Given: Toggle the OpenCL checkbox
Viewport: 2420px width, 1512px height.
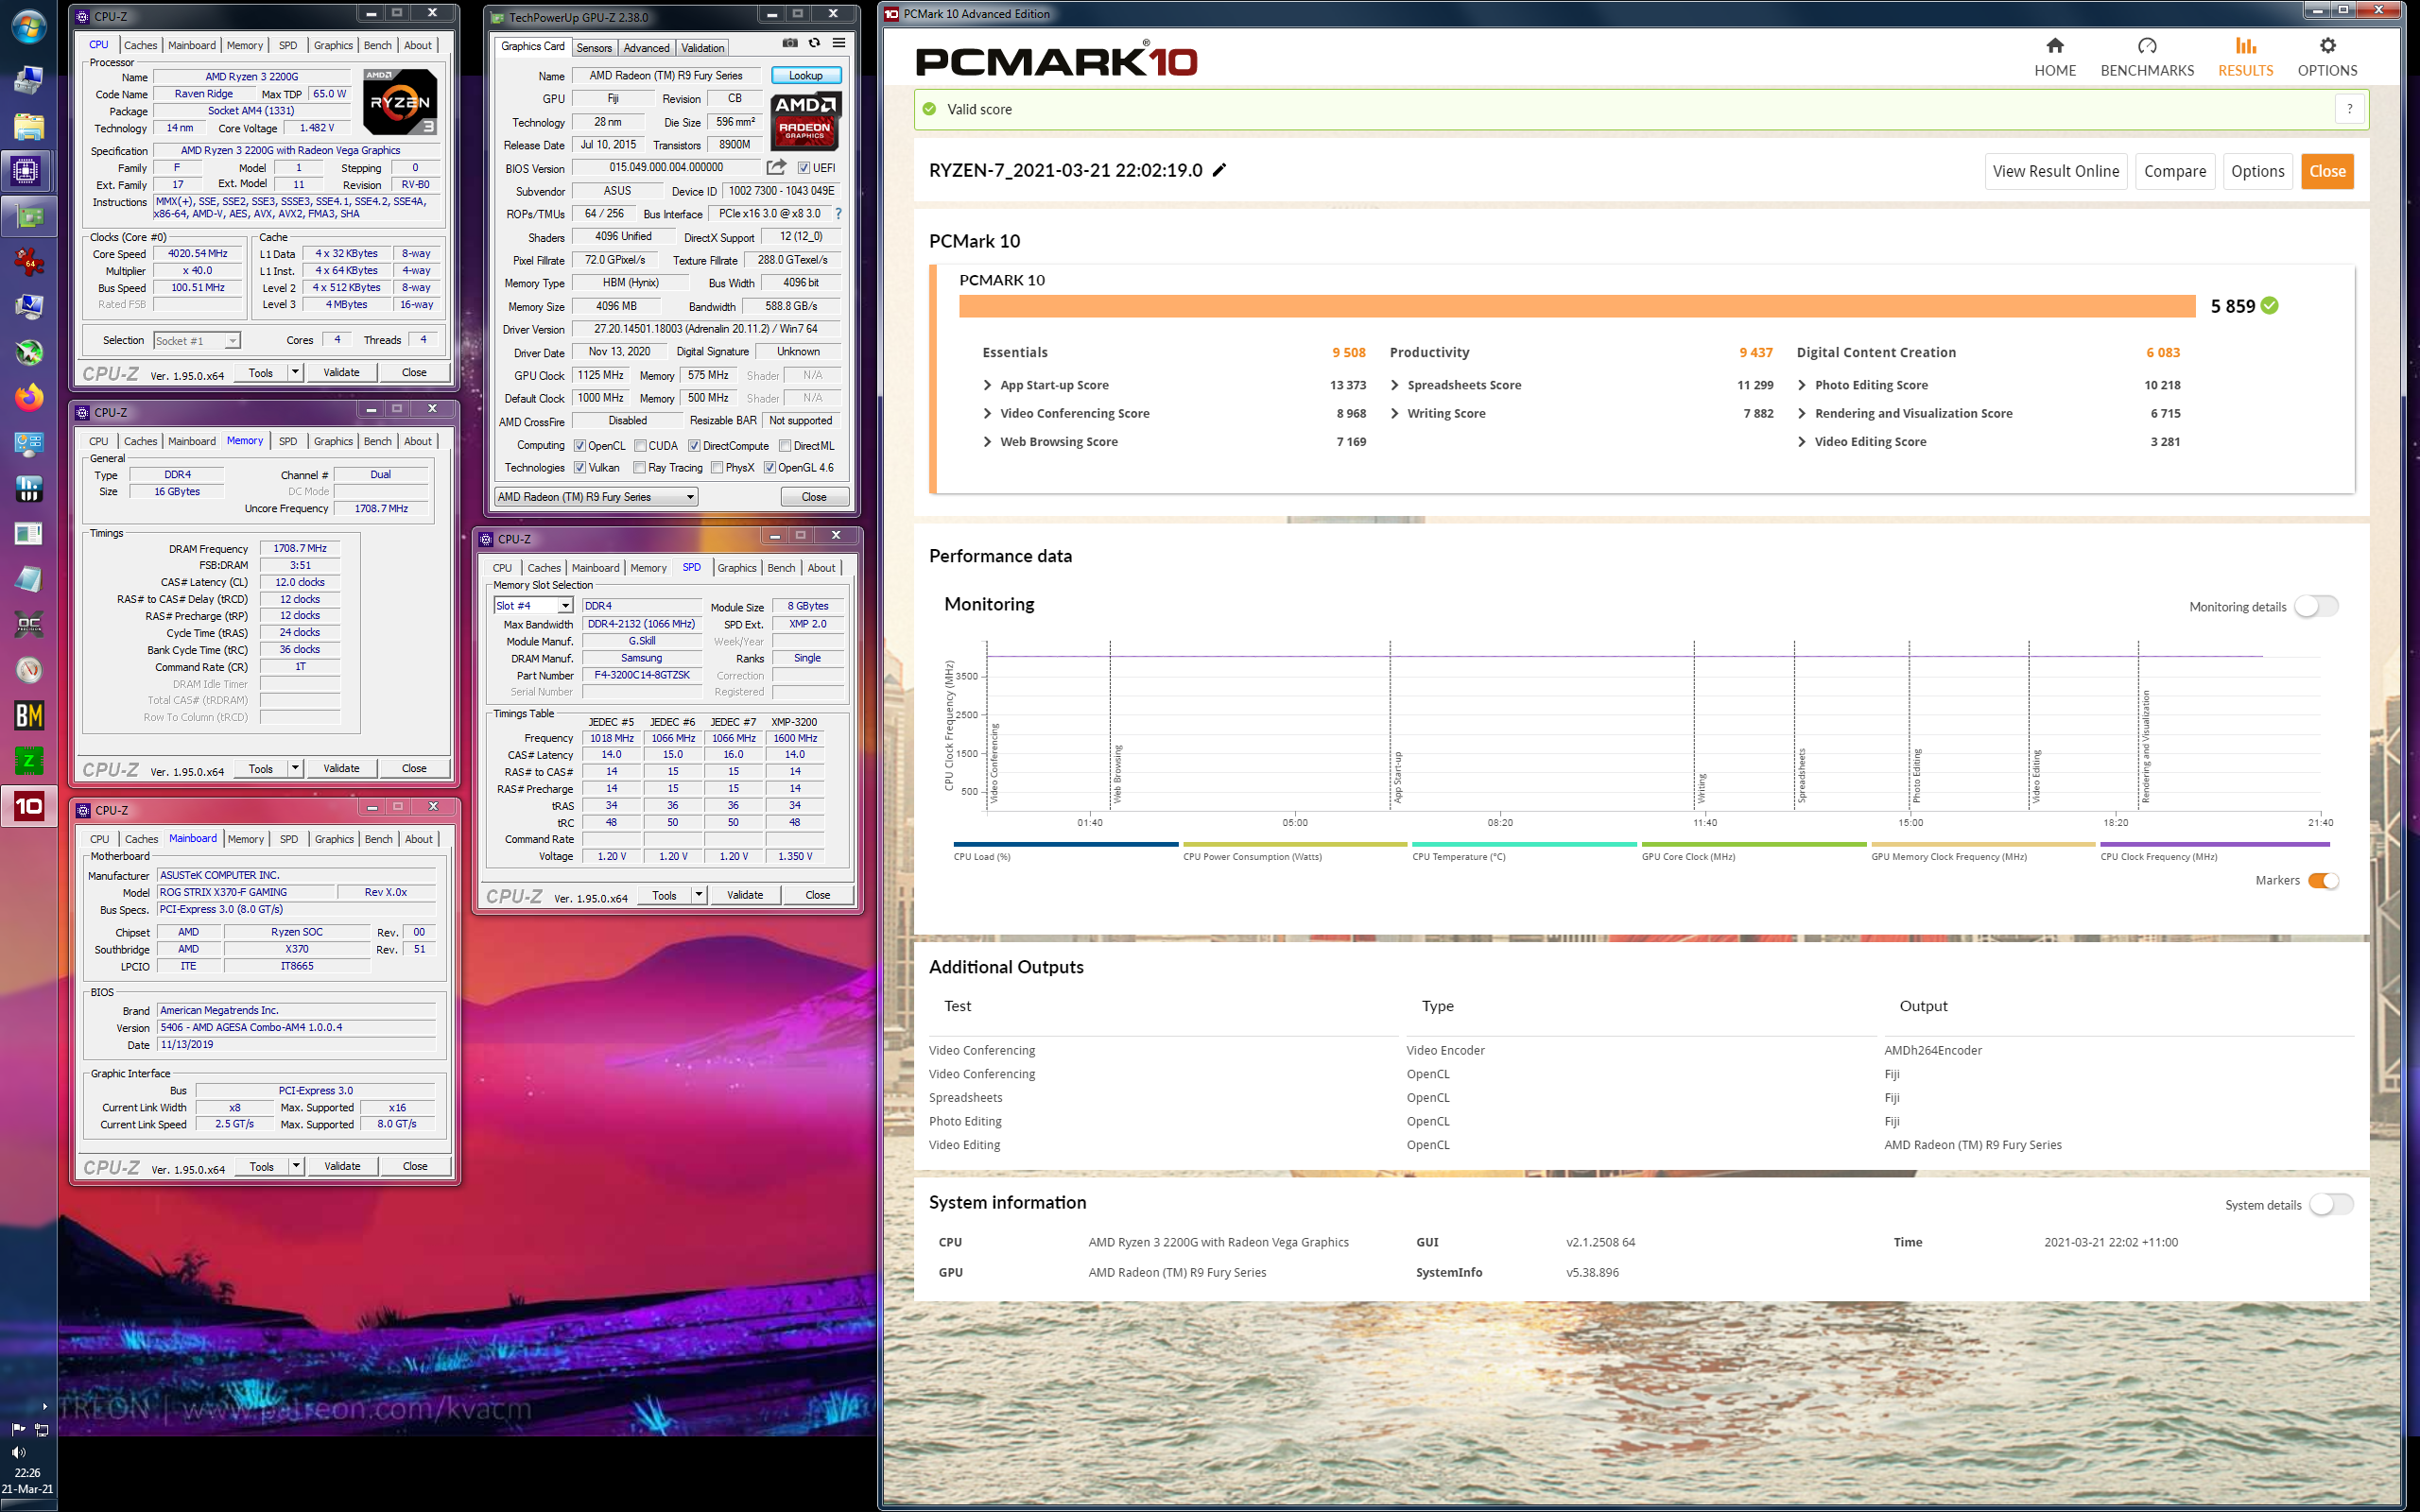Looking at the screenshot, I should point(579,446).
